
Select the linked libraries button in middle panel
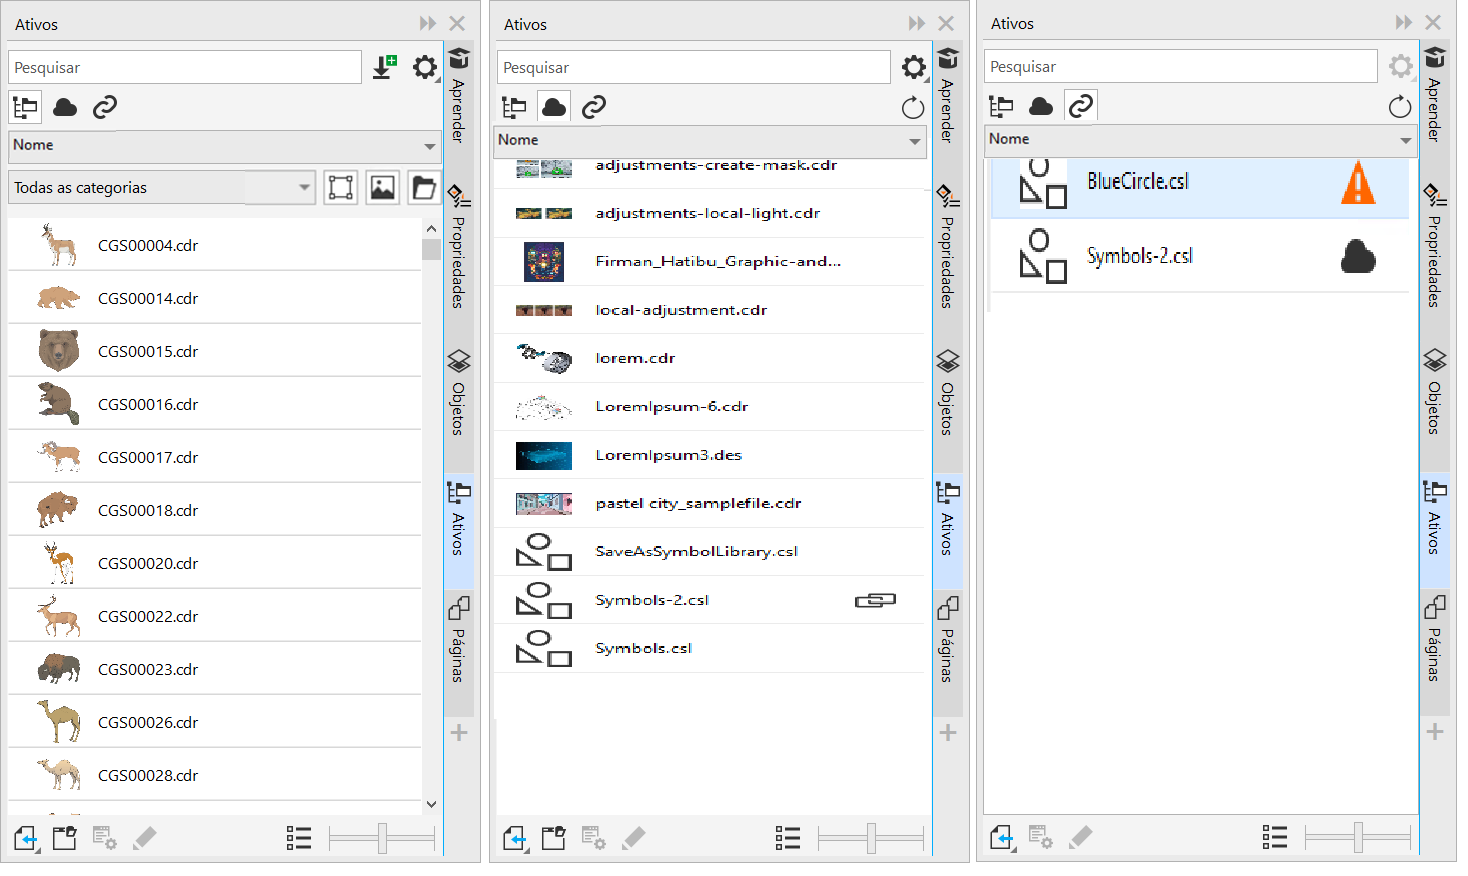click(x=594, y=107)
